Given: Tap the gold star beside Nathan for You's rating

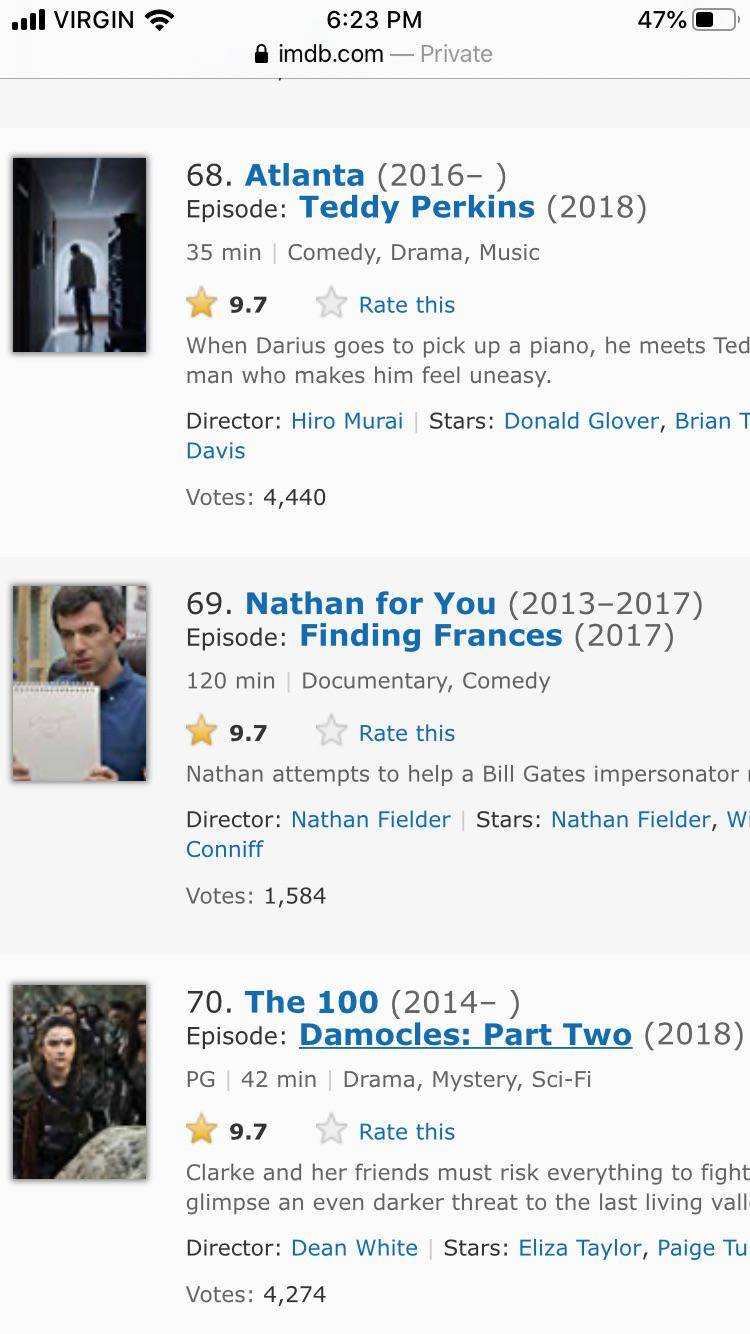Looking at the screenshot, I should (202, 731).
